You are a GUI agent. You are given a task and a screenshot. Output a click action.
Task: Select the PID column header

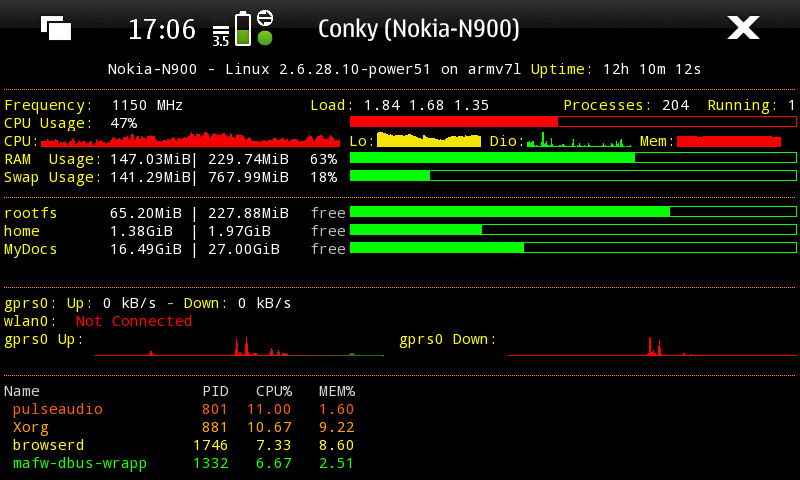[215, 391]
